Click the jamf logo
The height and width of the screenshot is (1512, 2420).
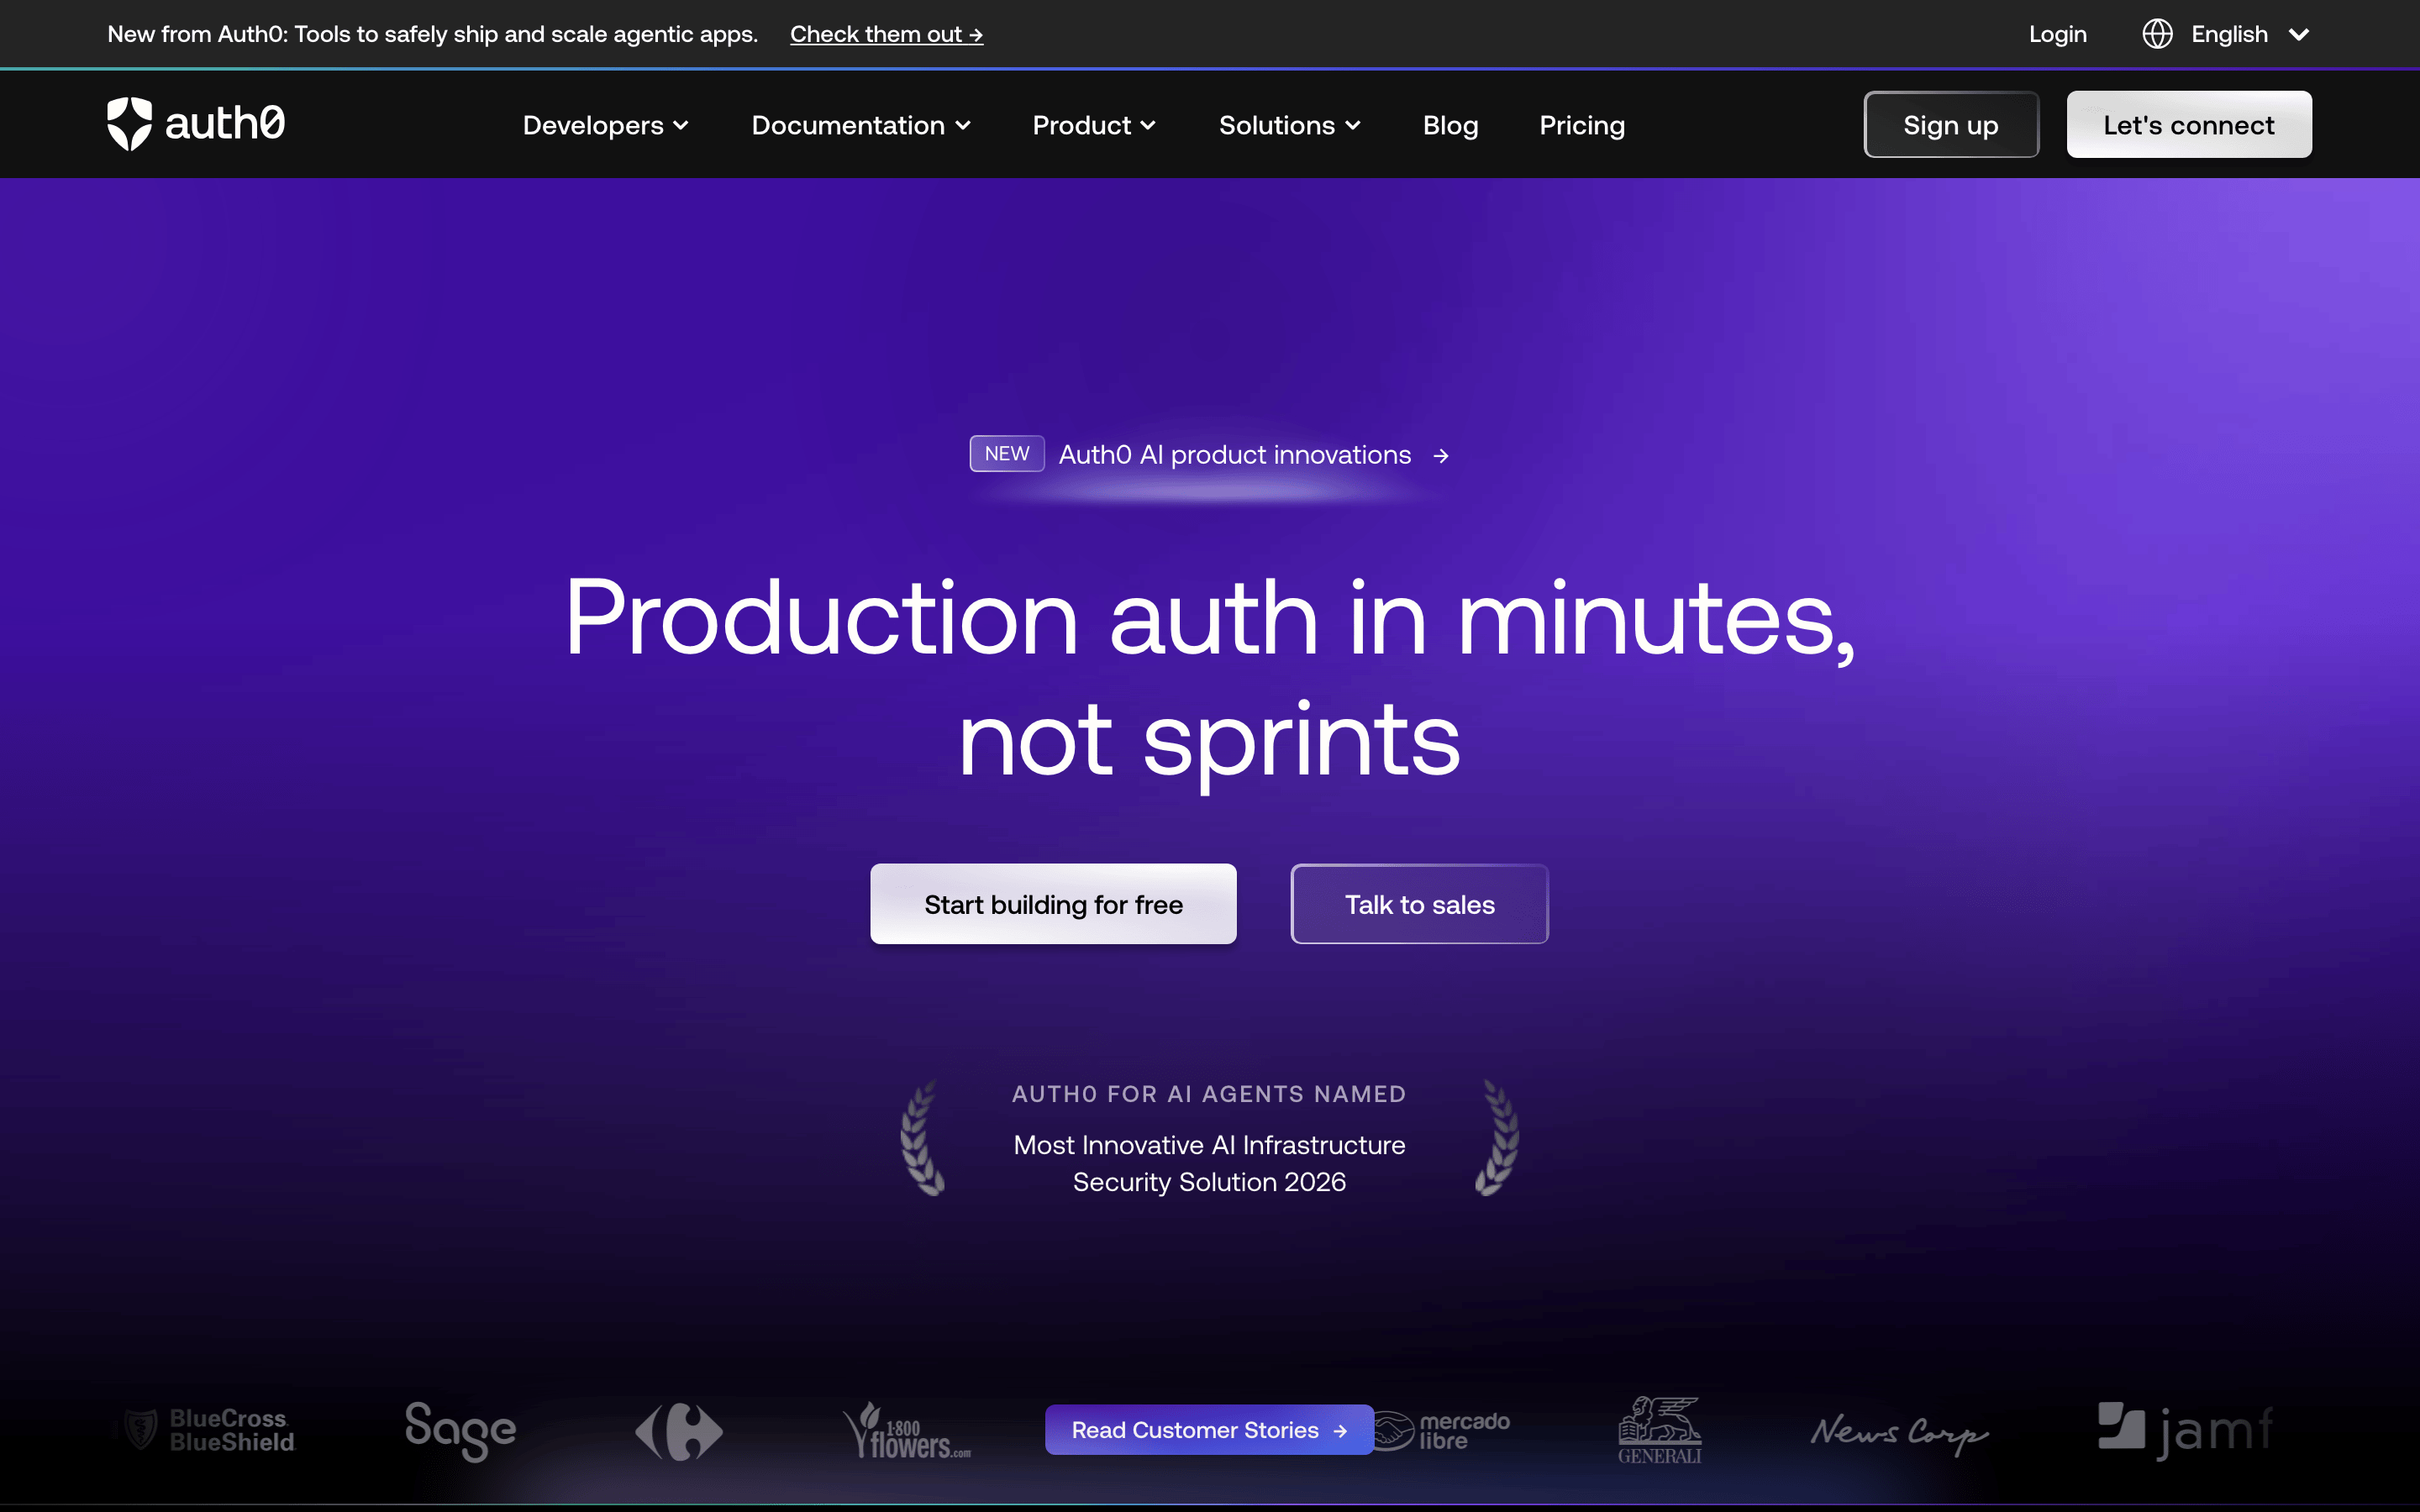tap(2186, 1430)
